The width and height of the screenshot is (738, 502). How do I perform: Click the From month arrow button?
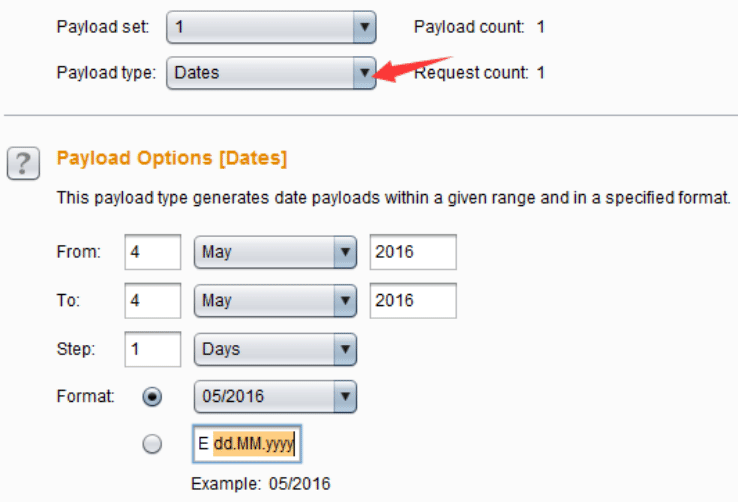pos(345,252)
